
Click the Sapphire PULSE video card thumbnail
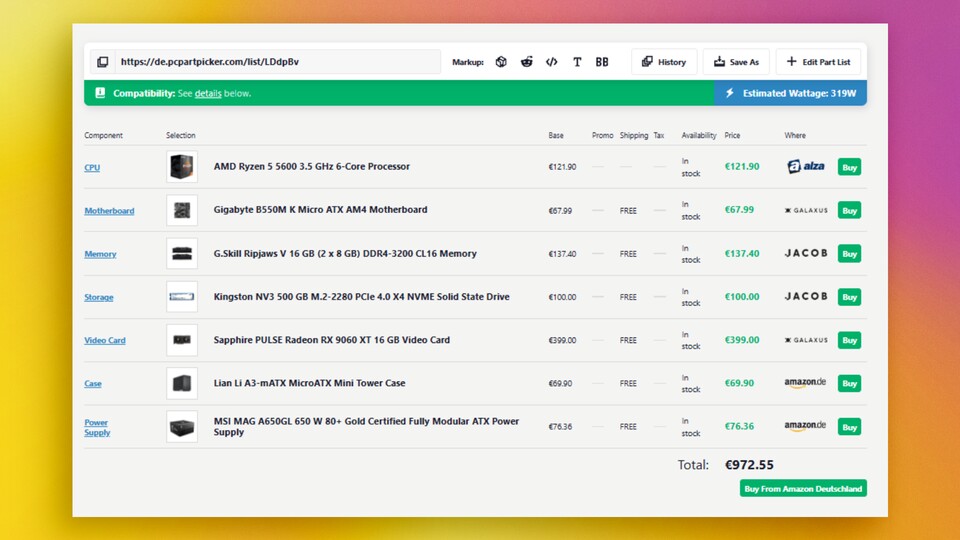[182, 340]
